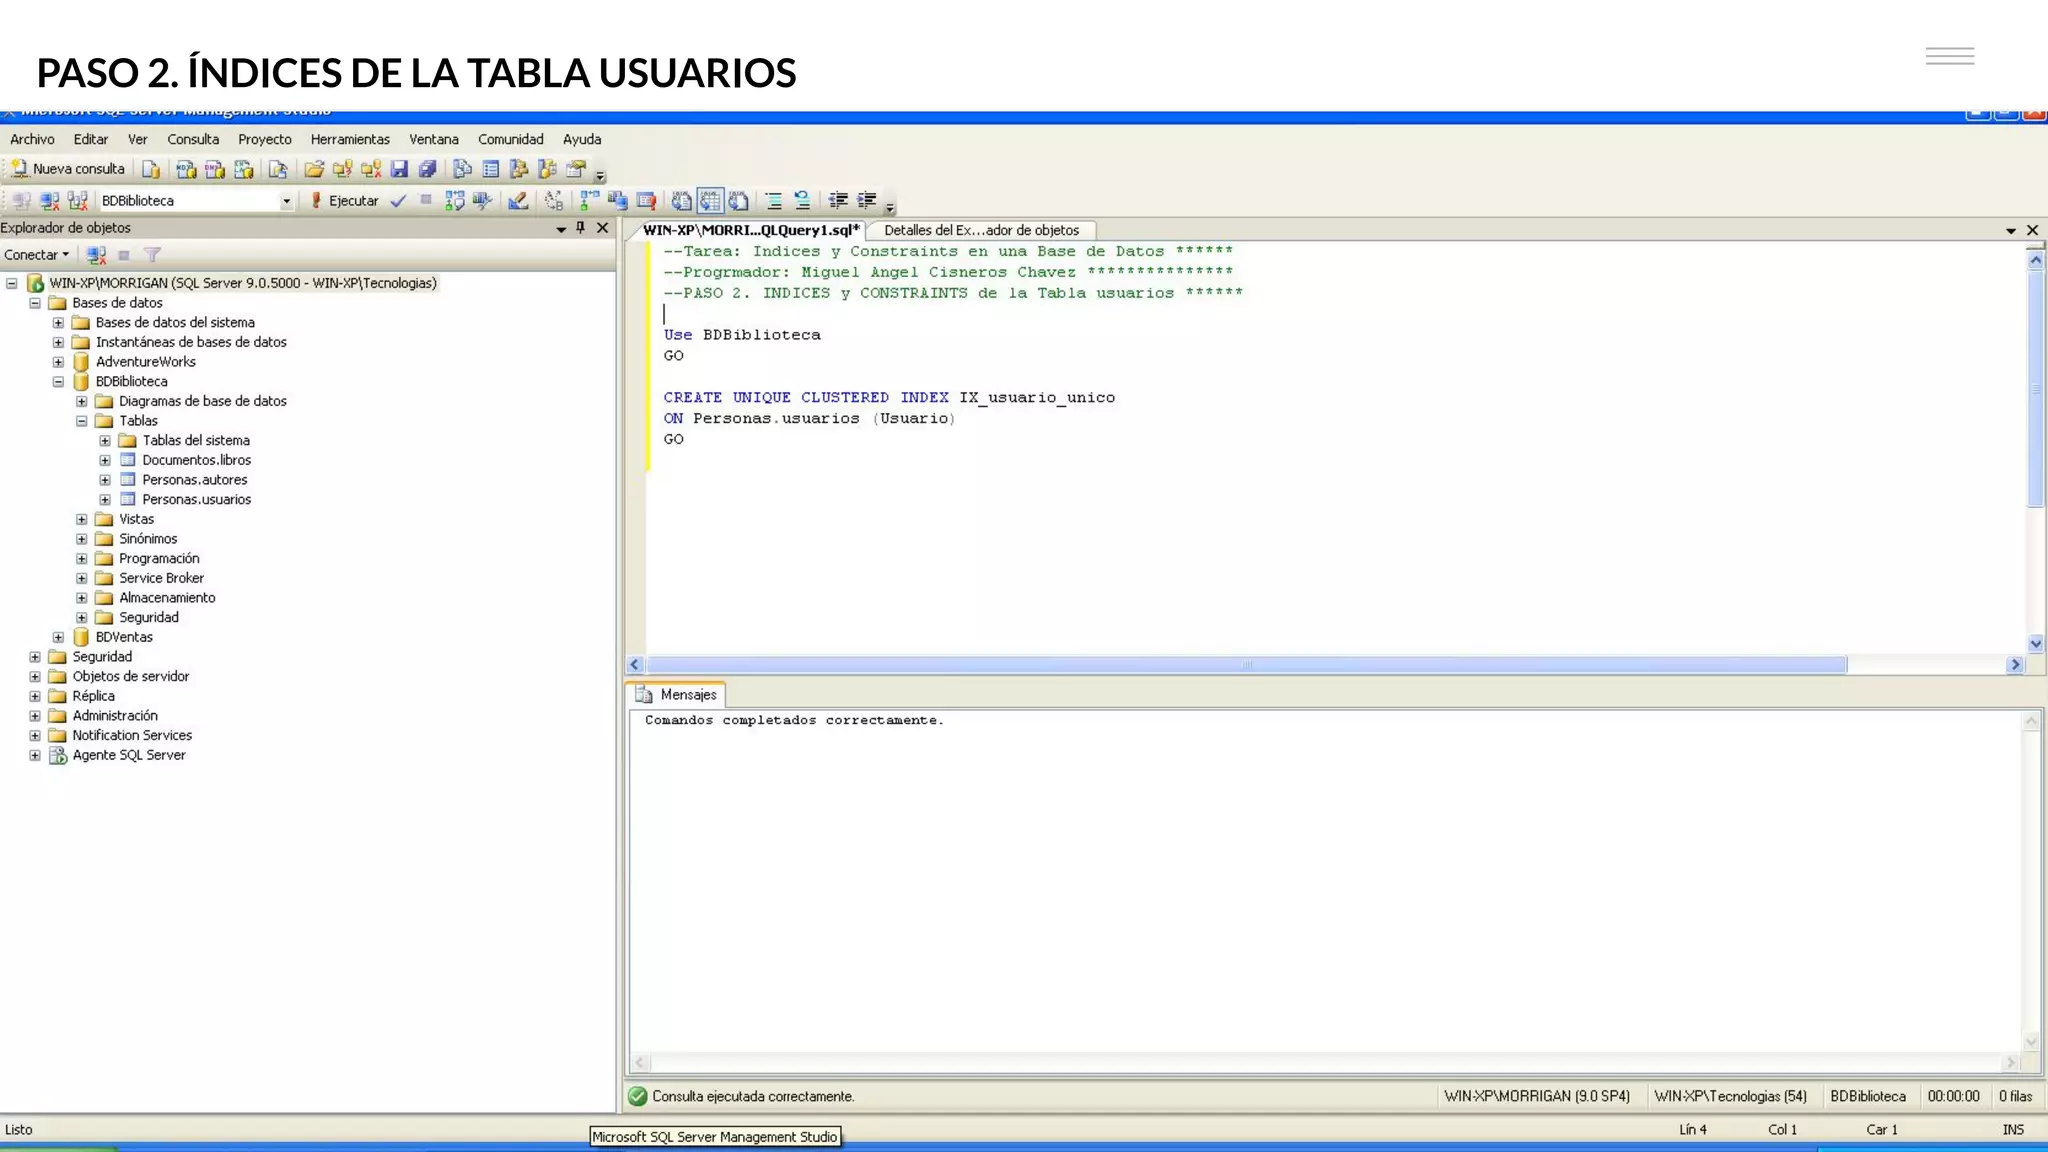
Task: Click the Save All icon
Action: tap(427, 169)
